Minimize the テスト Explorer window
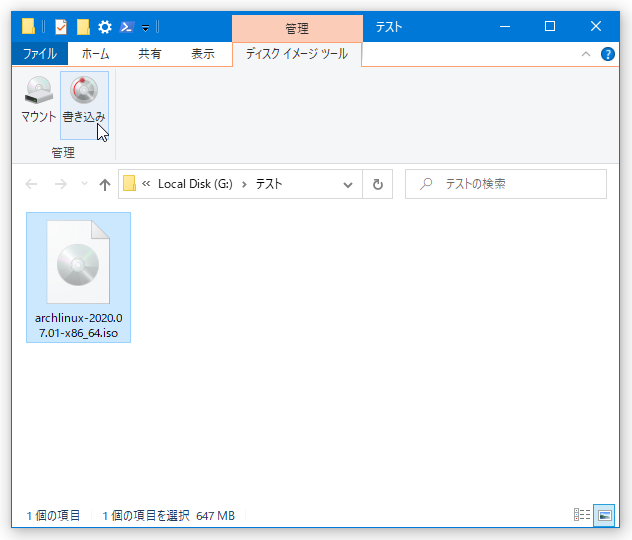 pos(505,27)
